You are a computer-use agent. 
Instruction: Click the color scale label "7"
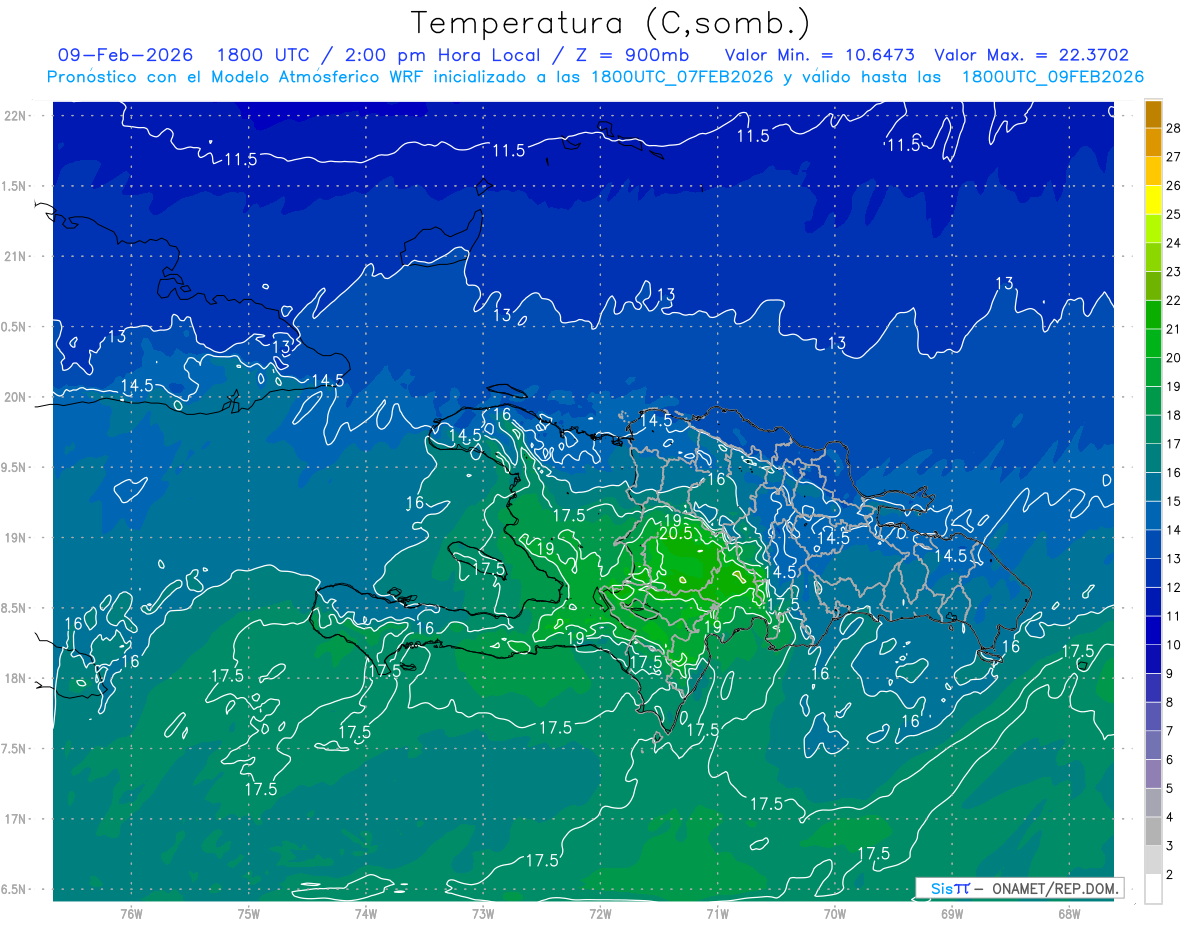pos(1170,731)
